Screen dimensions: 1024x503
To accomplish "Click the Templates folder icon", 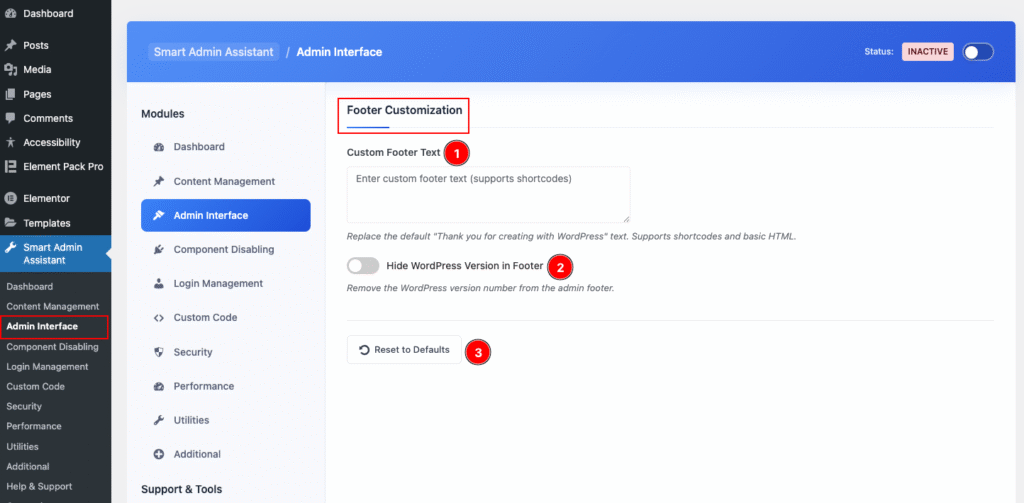I will 10,223.
